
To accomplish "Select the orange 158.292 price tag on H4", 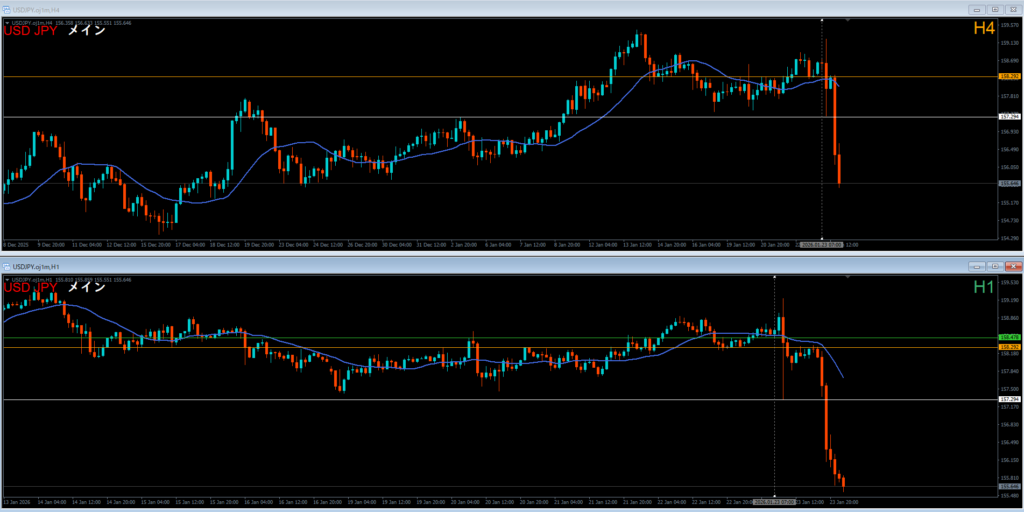I will (x=1009, y=76).
